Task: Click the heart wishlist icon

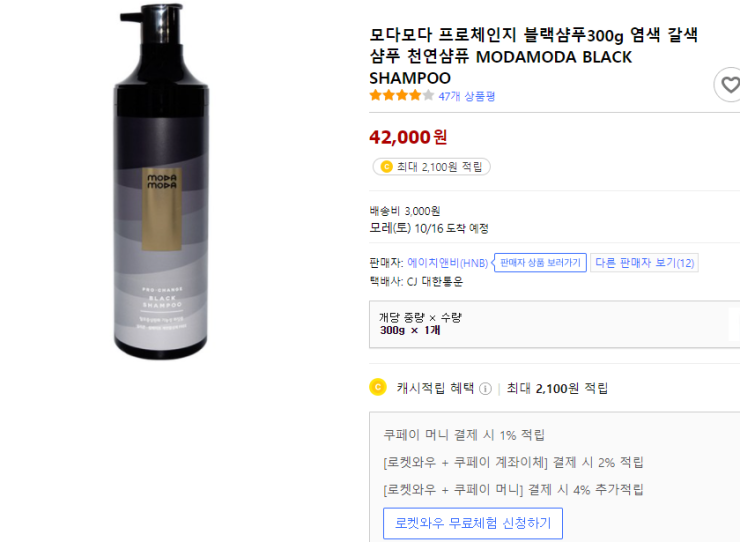Action: click(730, 85)
